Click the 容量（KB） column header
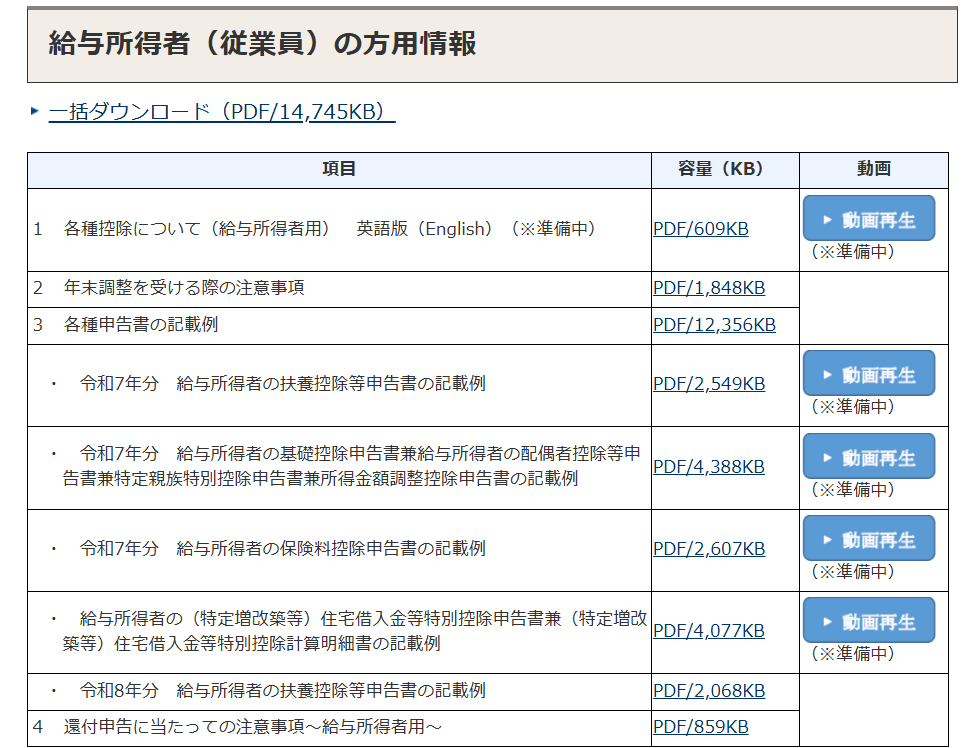Image resolution: width=970 pixels, height=748 pixels. tap(724, 170)
